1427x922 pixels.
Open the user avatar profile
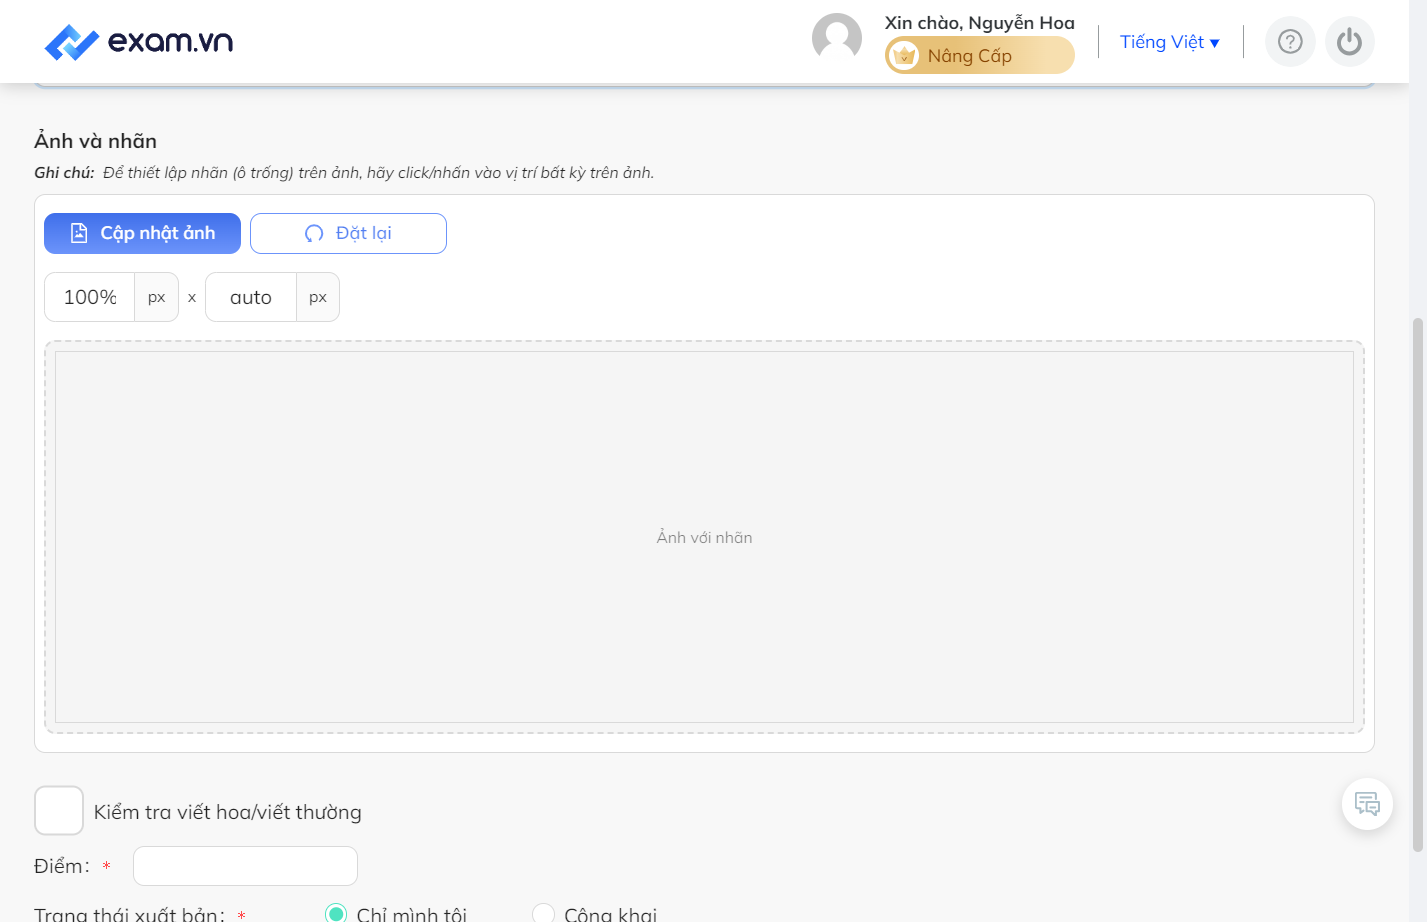point(837,38)
